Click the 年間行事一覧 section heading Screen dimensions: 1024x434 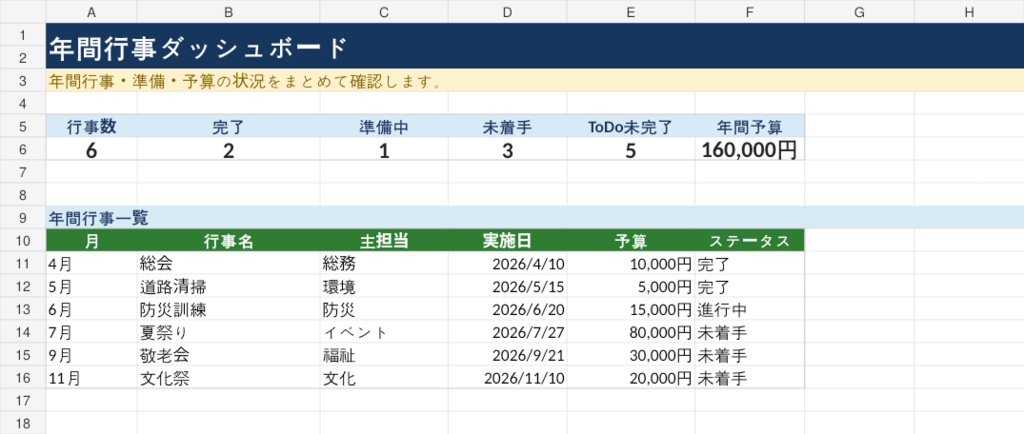point(99,218)
